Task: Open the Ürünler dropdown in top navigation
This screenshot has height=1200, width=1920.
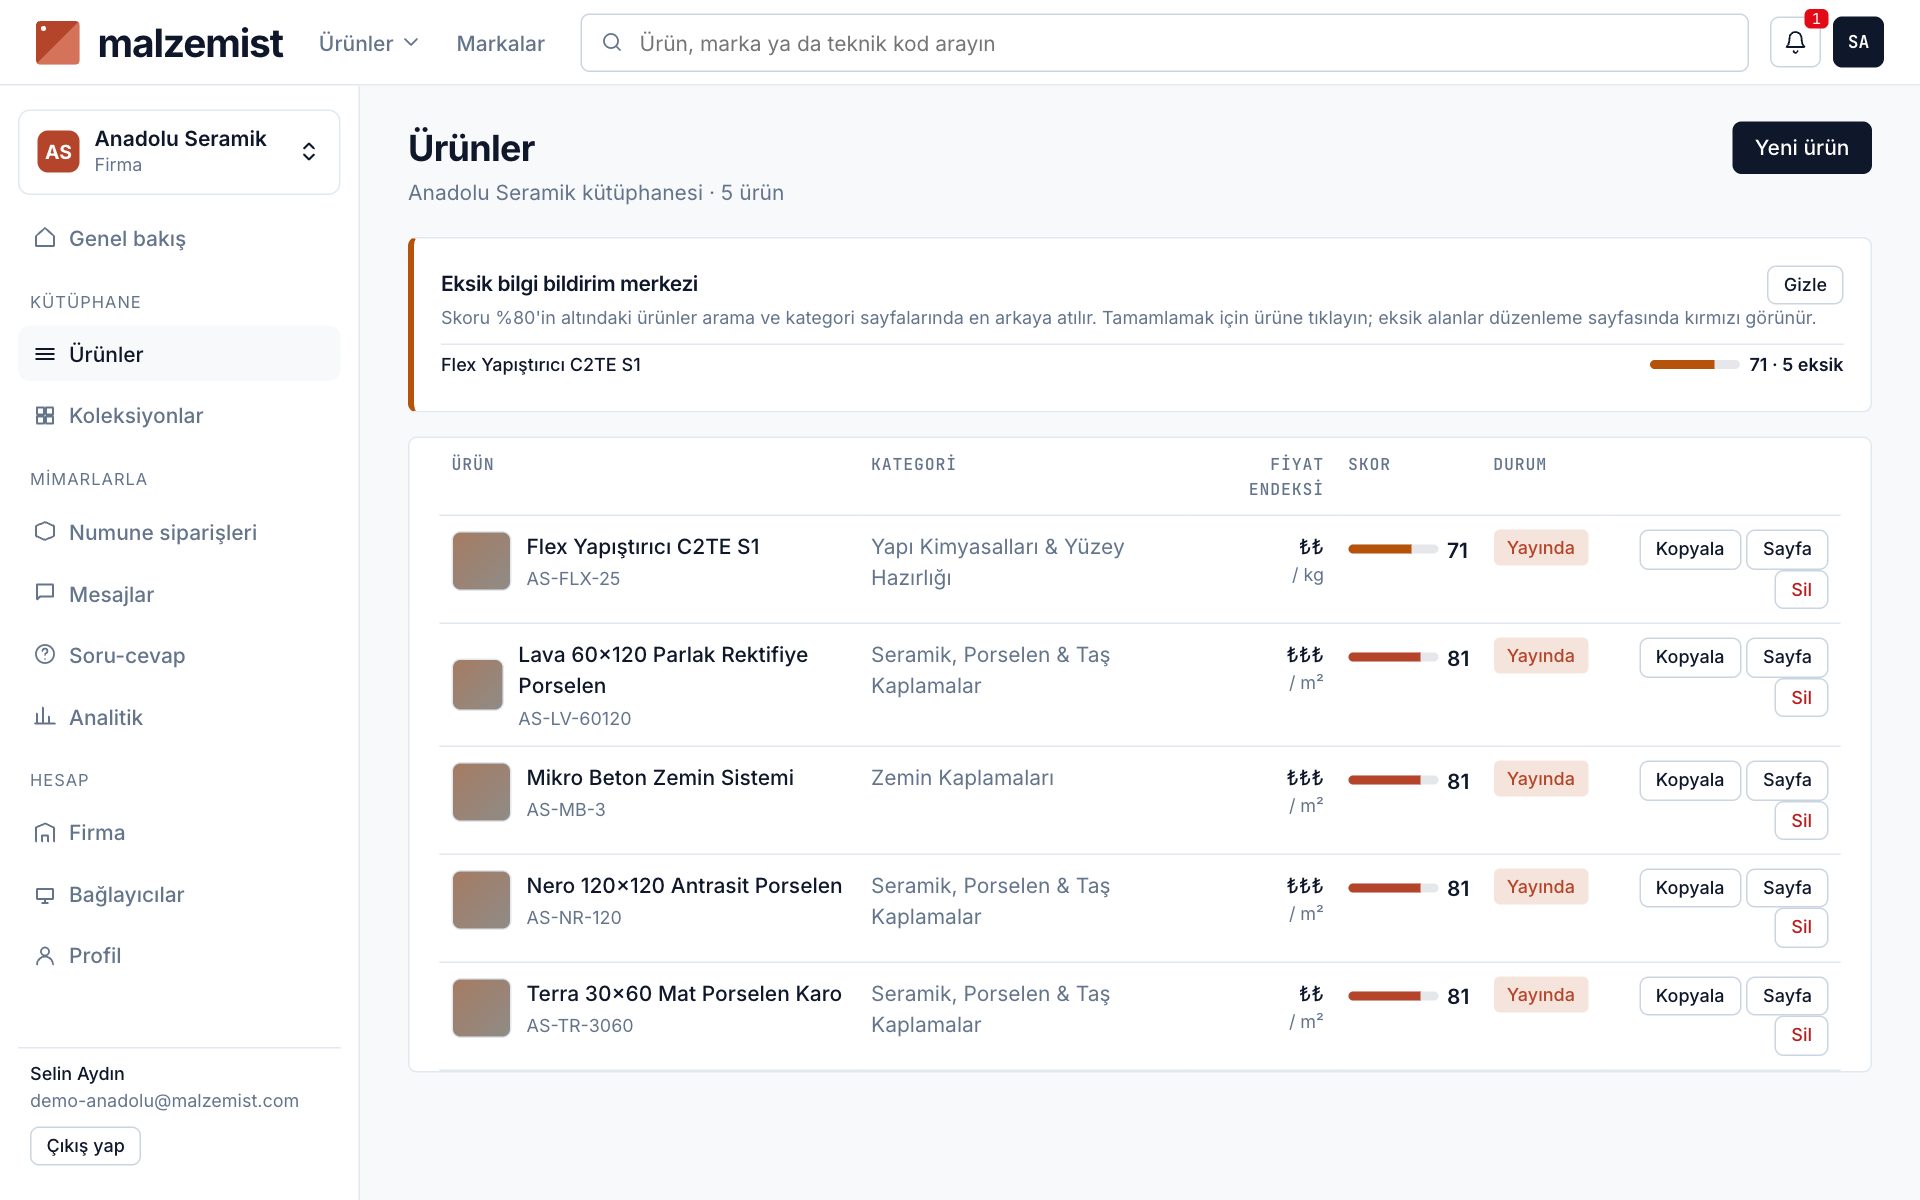Action: [x=368, y=43]
